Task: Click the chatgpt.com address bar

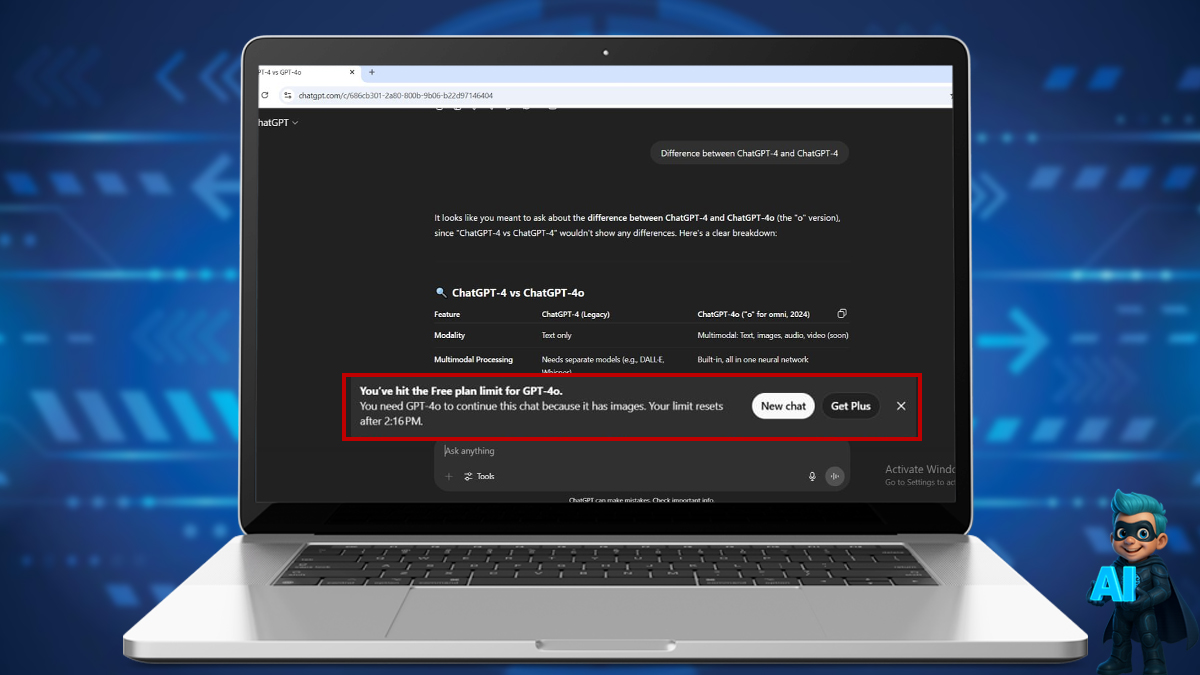Action: 614,95
